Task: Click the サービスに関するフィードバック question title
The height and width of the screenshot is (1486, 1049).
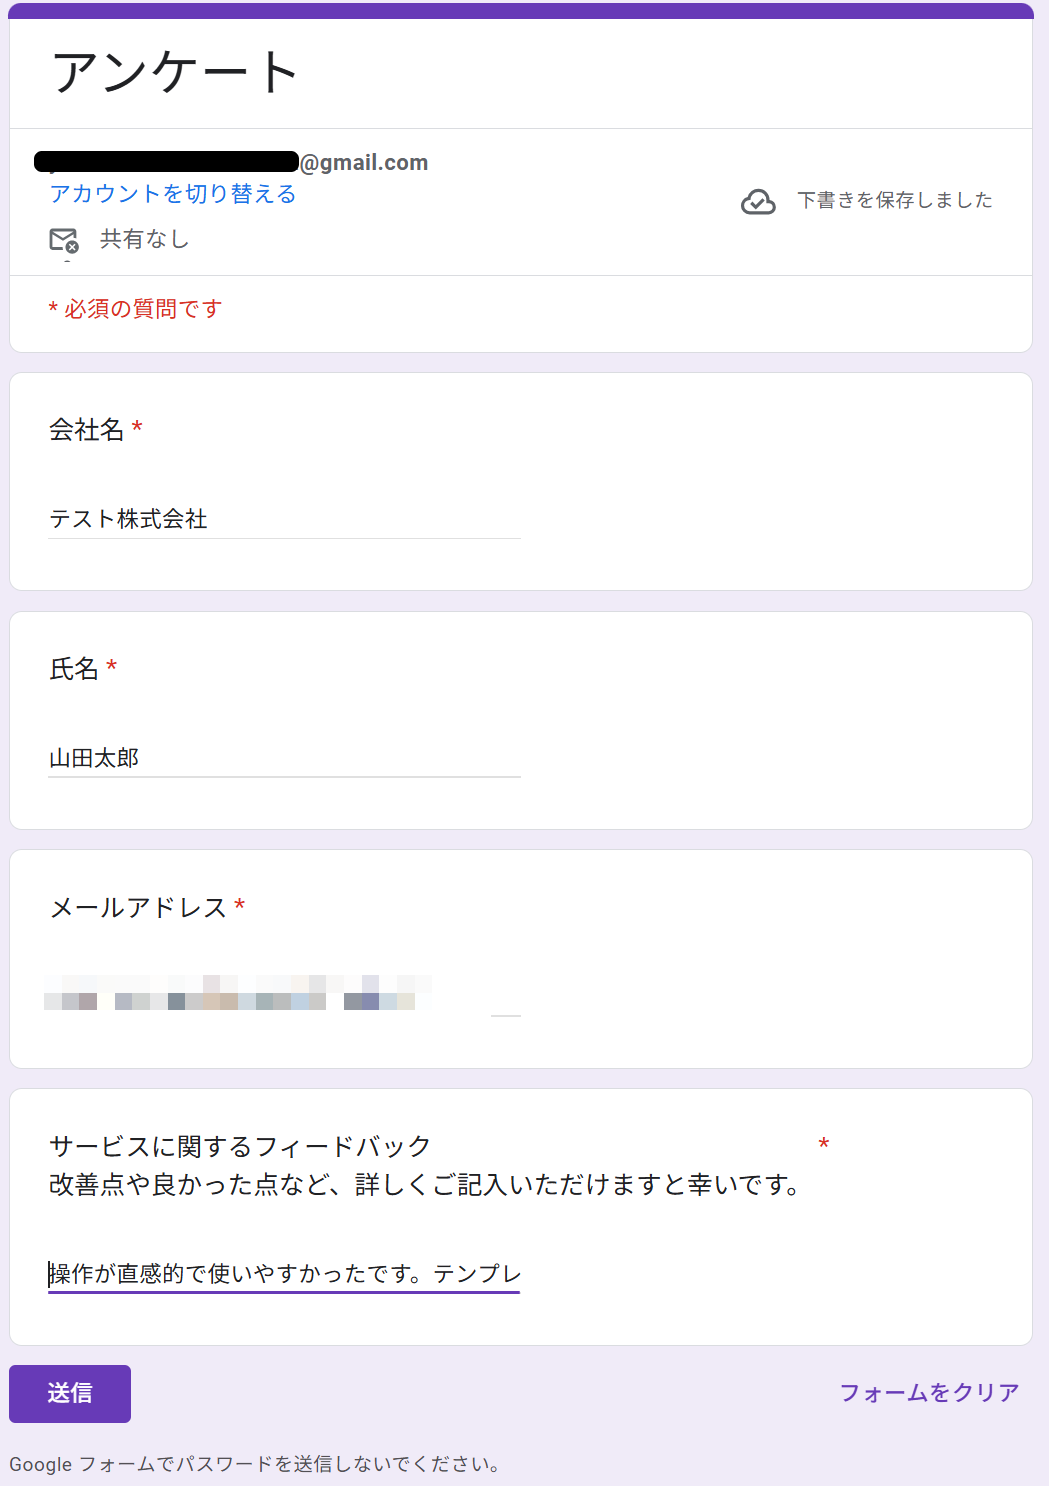Action: click(x=238, y=1146)
